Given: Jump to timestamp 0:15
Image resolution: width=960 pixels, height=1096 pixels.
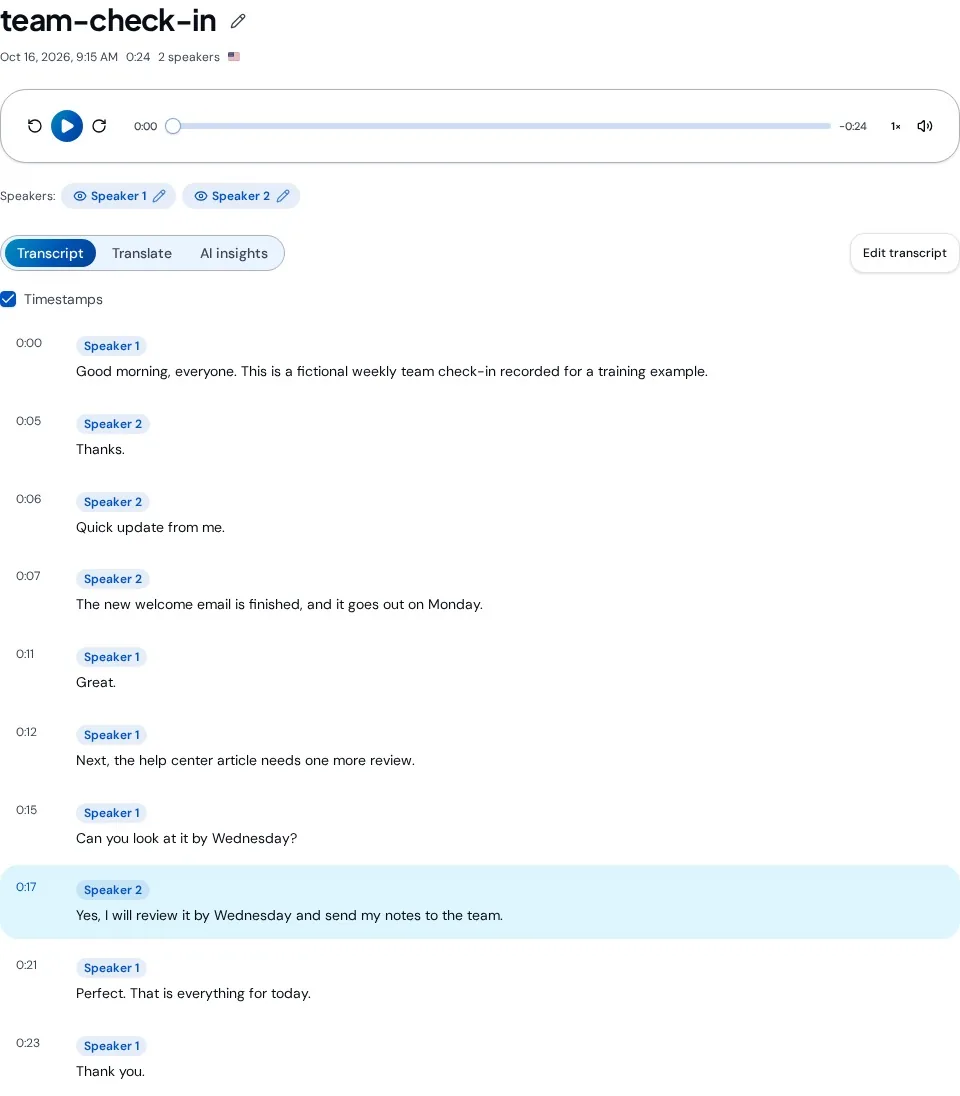Looking at the screenshot, I should coord(27,810).
